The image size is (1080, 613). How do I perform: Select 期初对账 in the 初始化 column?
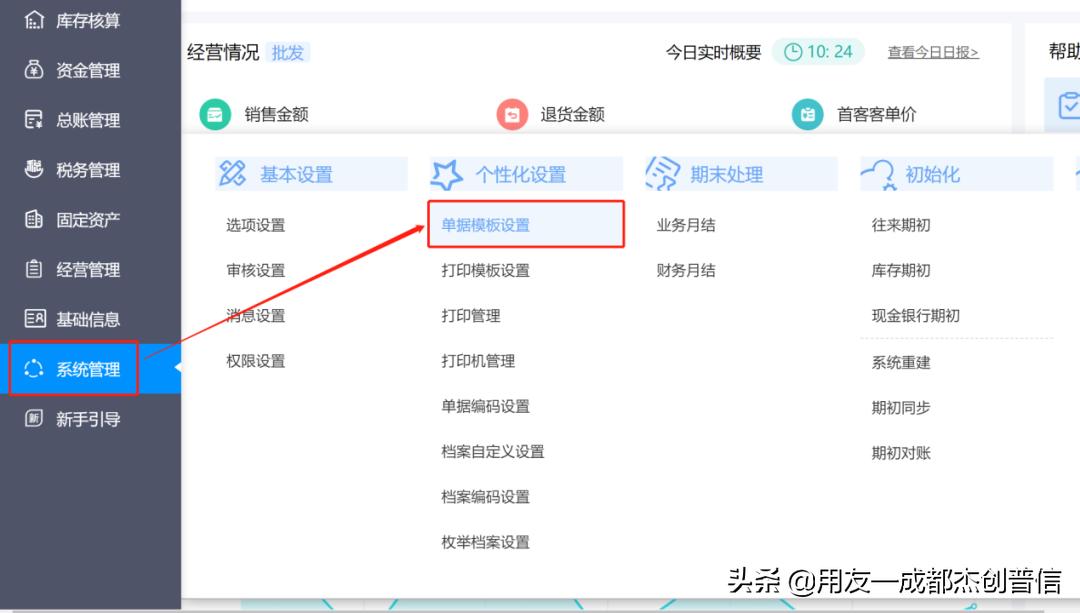899,452
